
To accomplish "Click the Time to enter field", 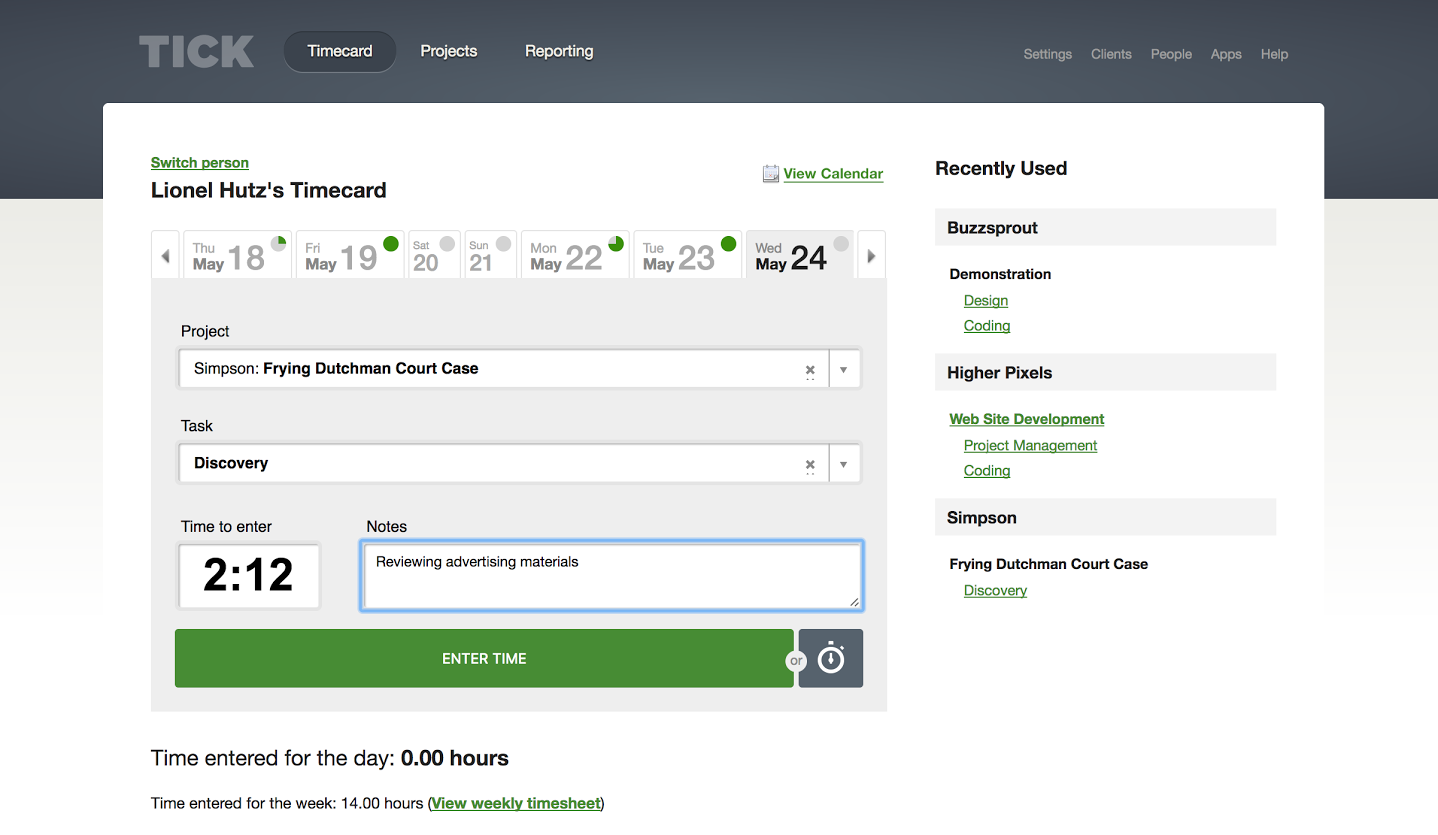I will point(249,575).
